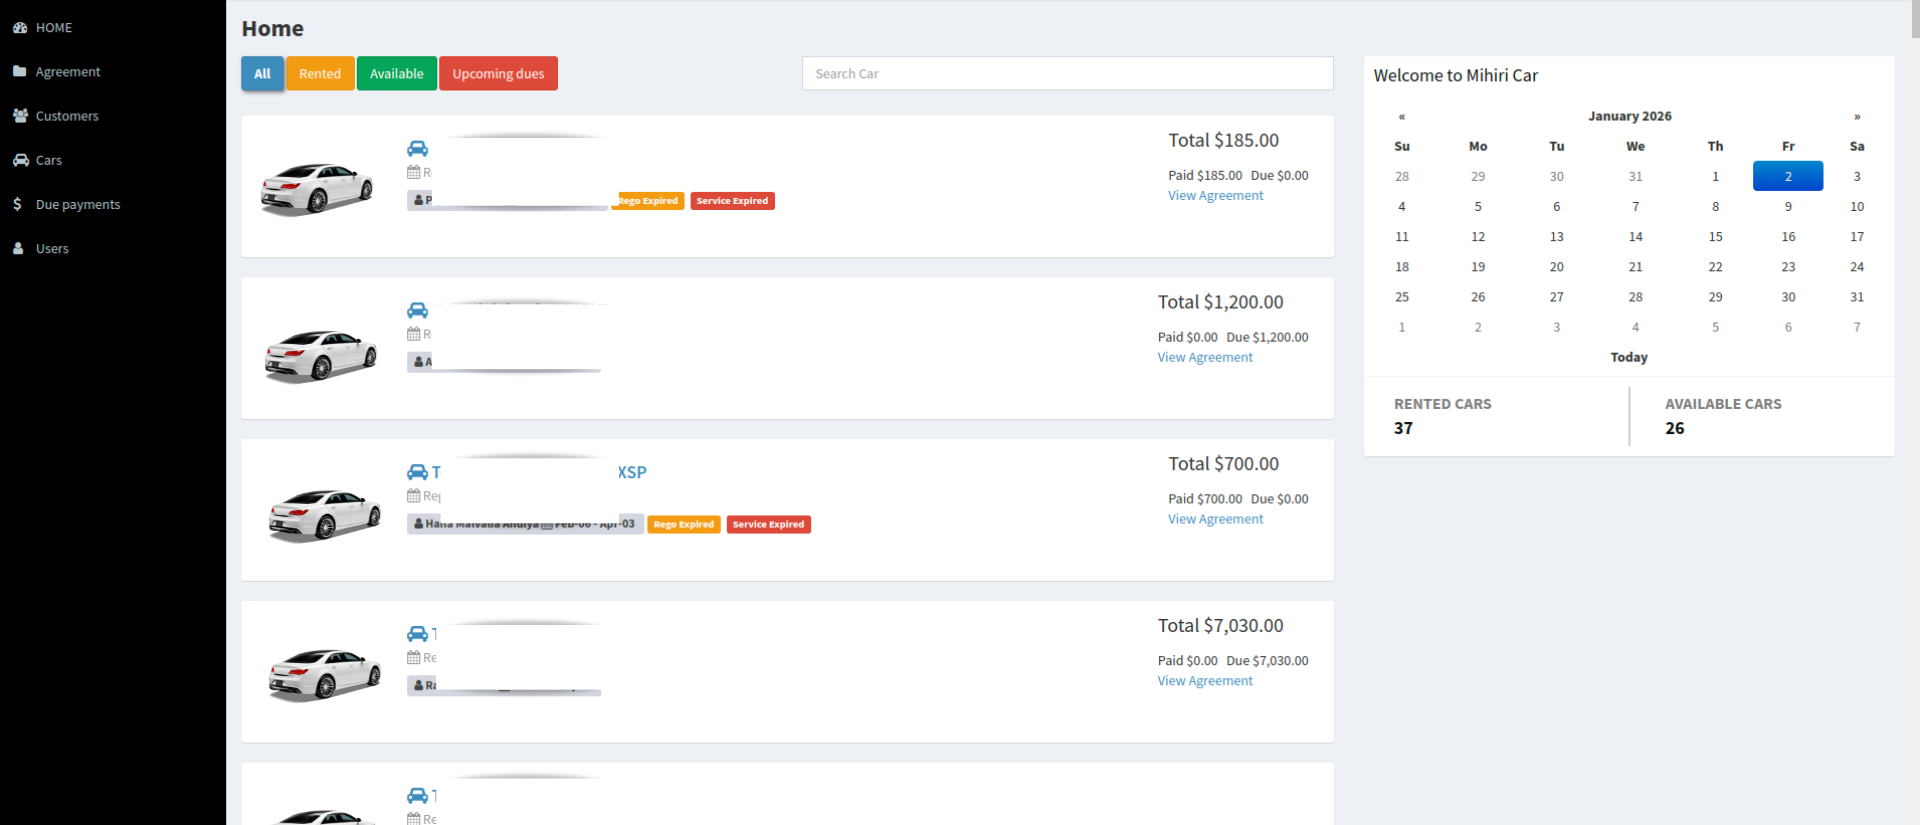Click calendar icon on the $7,030.00 card
Viewport: 1920px width, 825px height.
(413, 658)
